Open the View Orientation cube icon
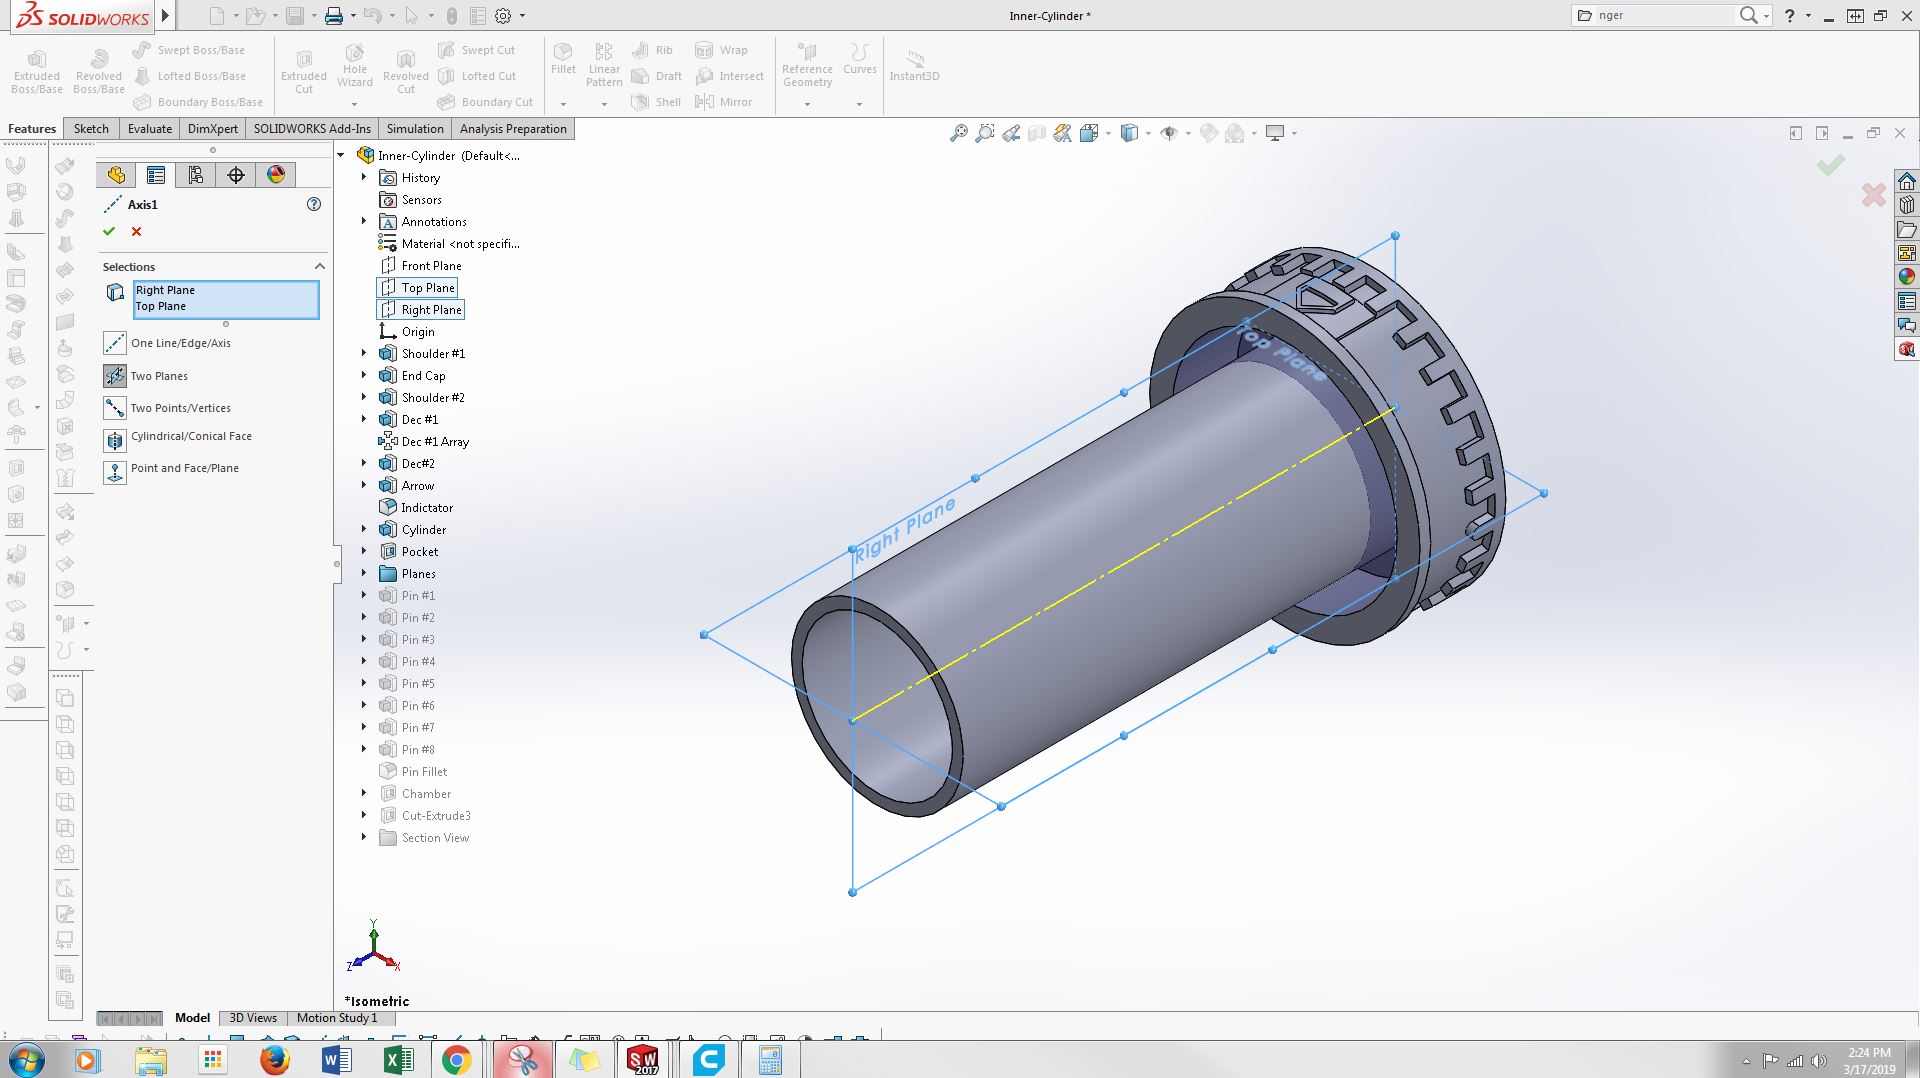The height and width of the screenshot is (1078, 1920). click(x=1089, y=133)
